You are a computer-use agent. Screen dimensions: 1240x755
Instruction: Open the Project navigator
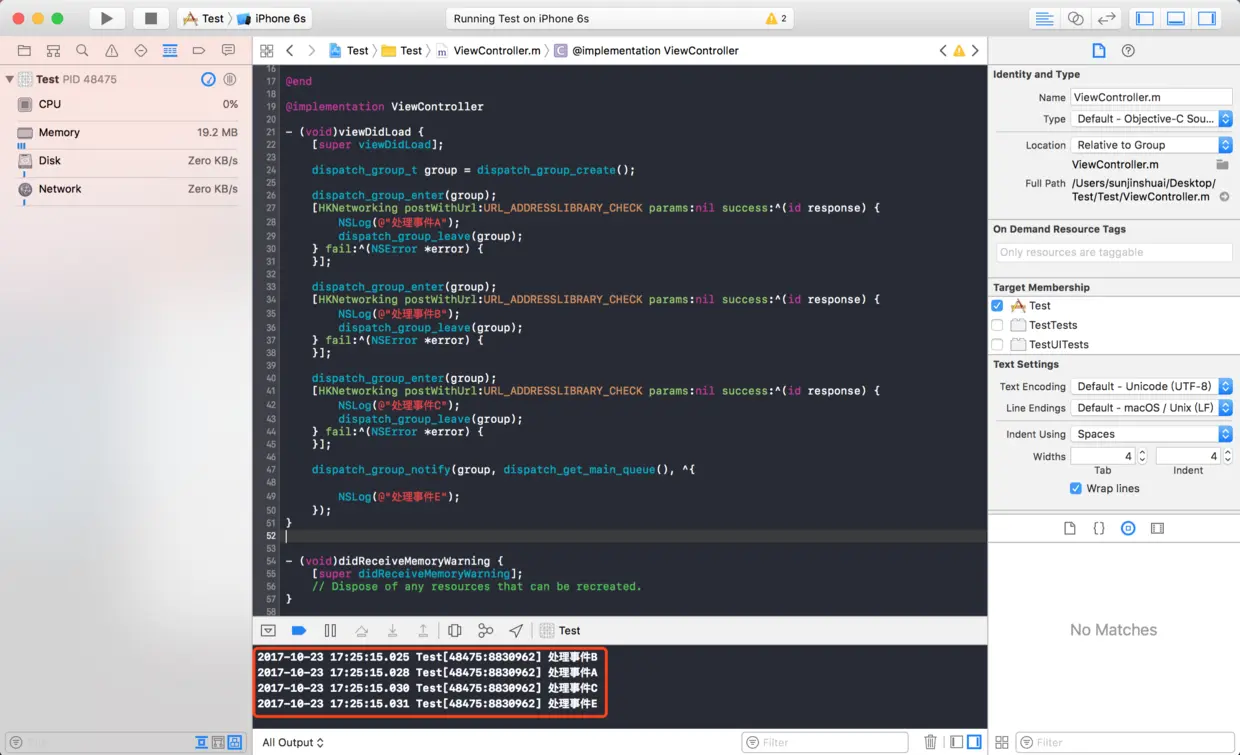[x=24, y=50]
